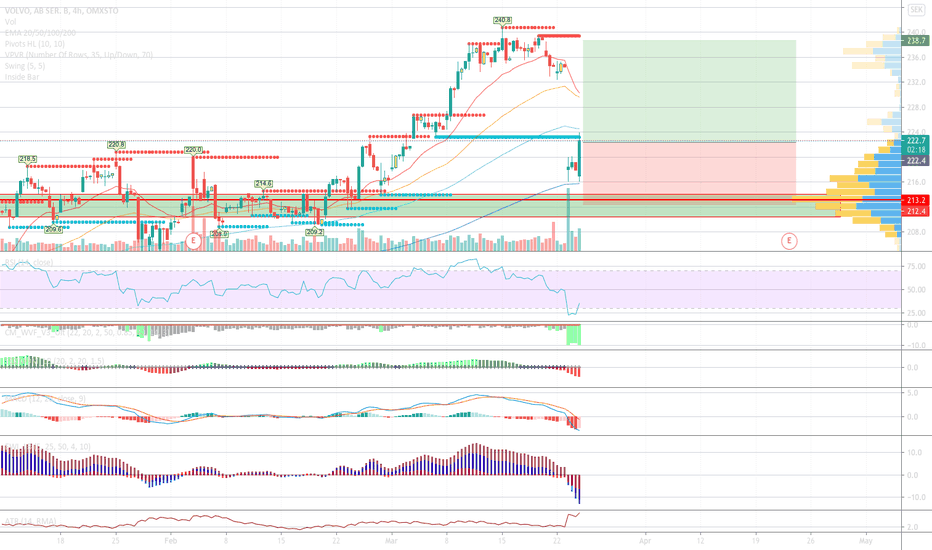Click the RSI 75.00 scale value
This screenshot has width=932, height=550.
coord(916,266)
